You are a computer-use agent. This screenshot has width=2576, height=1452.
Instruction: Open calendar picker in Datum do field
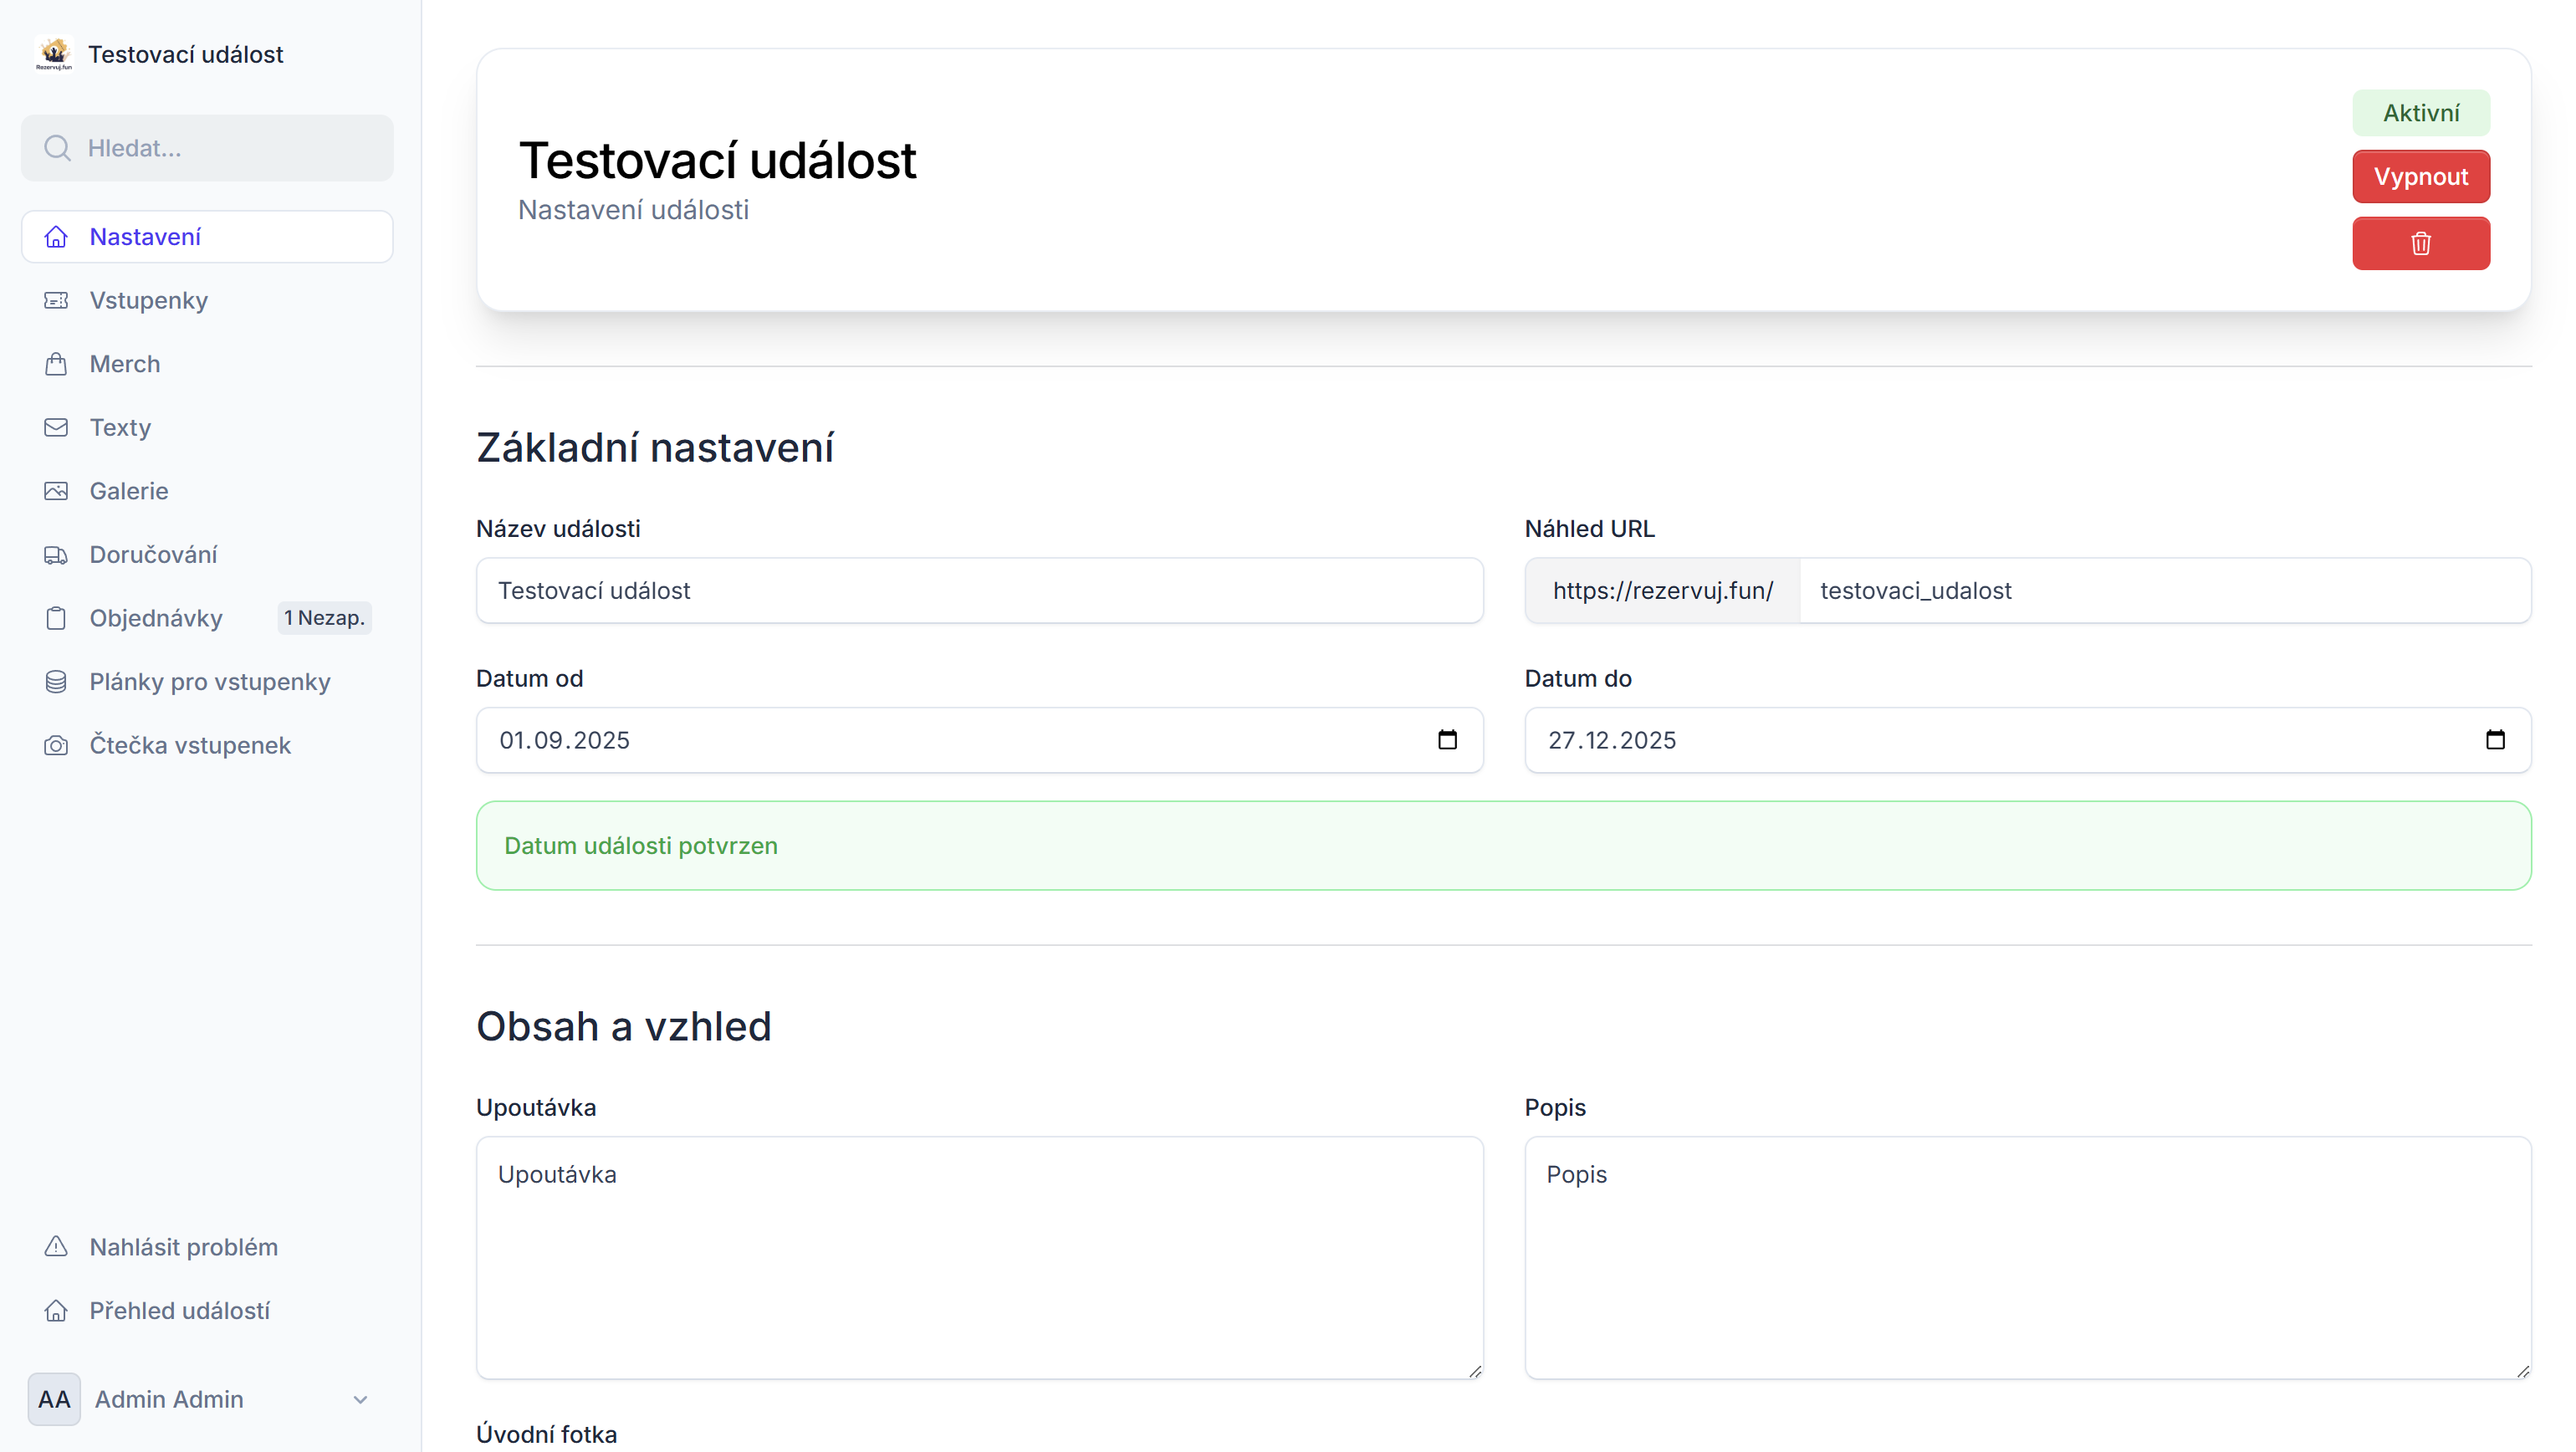2495,740
